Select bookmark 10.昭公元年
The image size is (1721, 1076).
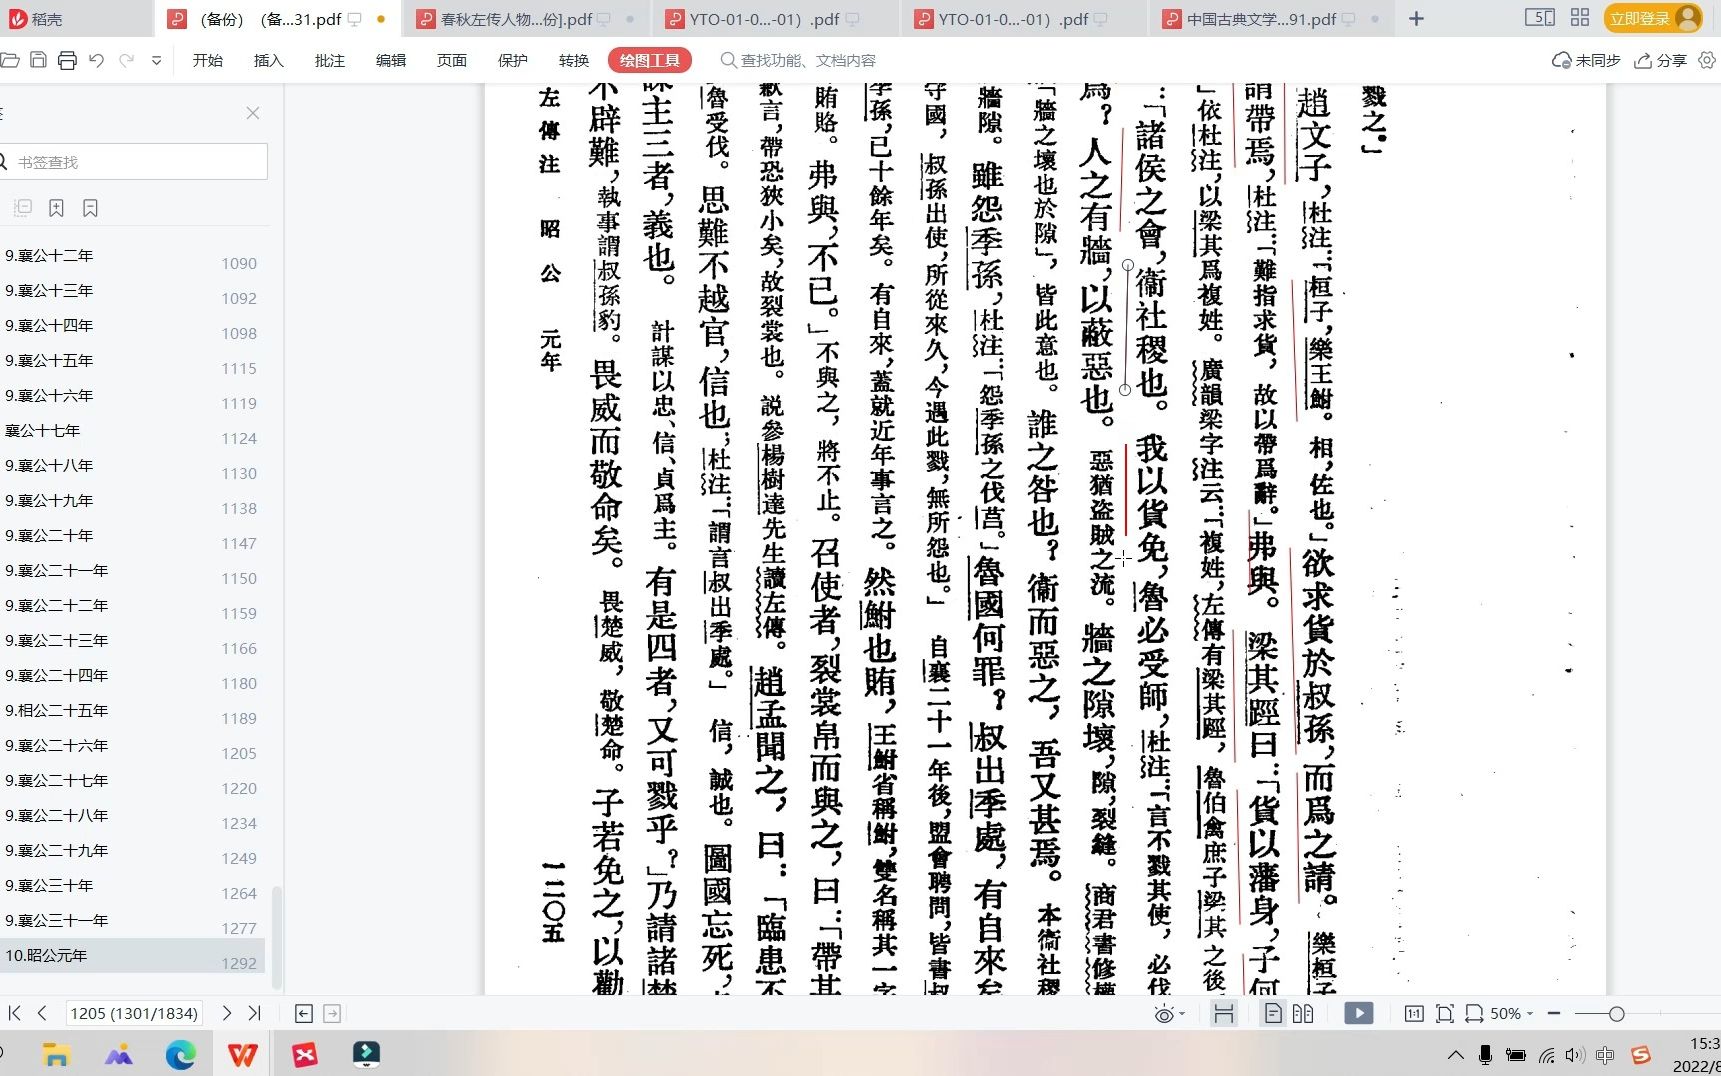click(x=132, y=956)
